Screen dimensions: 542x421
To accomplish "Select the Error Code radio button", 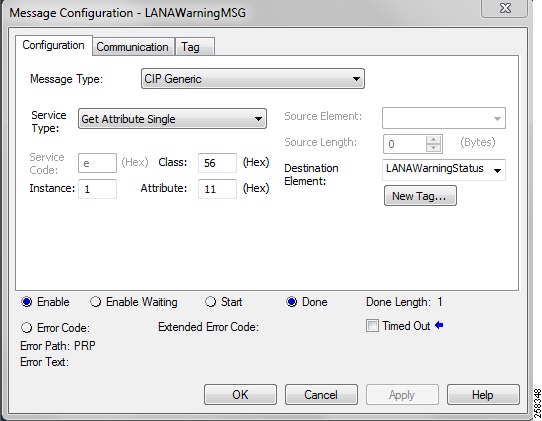I will (x=27, y=327).
